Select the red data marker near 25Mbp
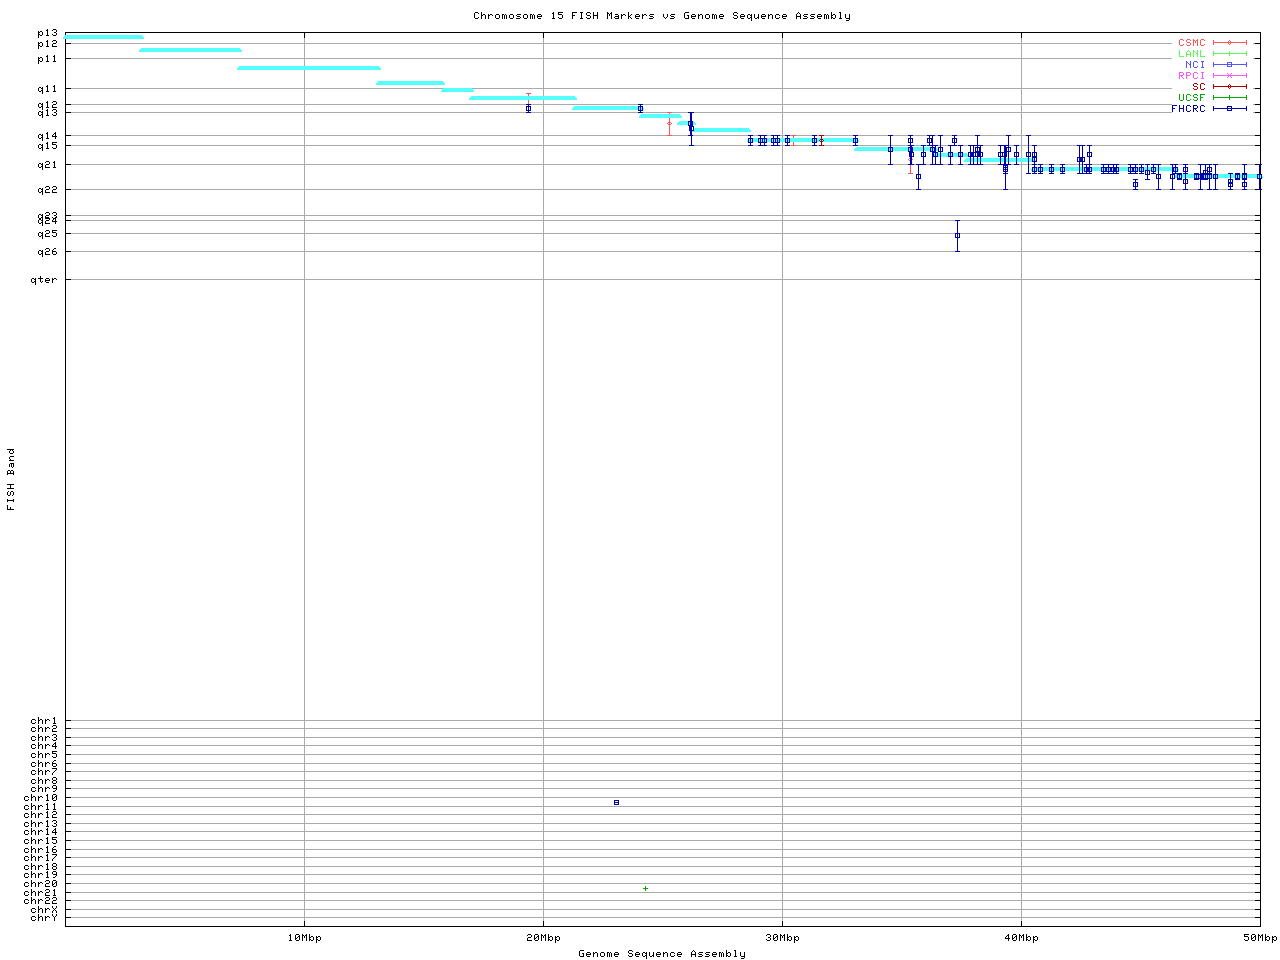The width and height of the screenshot is (1280, 960). [x=669, y=123]
